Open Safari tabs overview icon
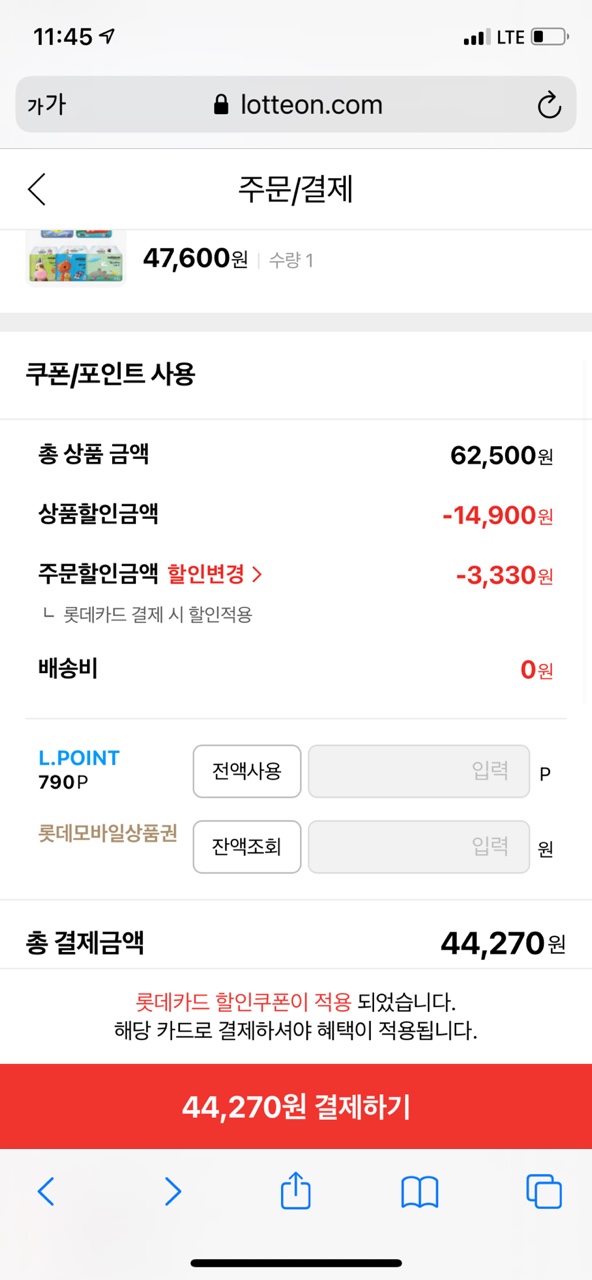This screenshot has height=1280, width=592. [544, 1191]
